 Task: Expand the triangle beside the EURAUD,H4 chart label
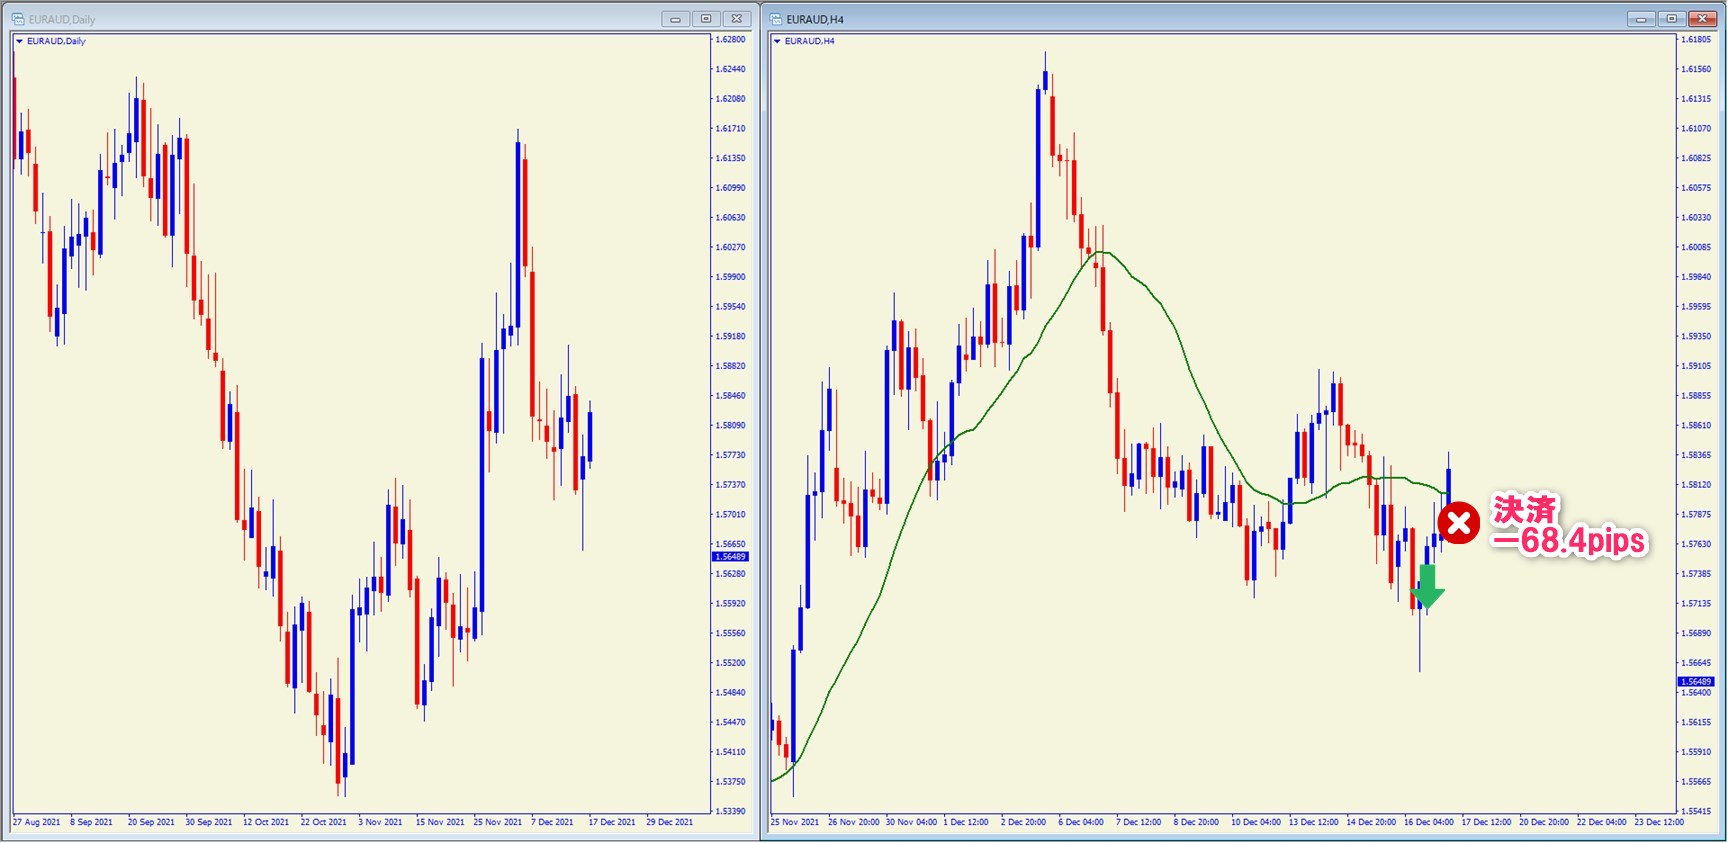click(777, 41)
